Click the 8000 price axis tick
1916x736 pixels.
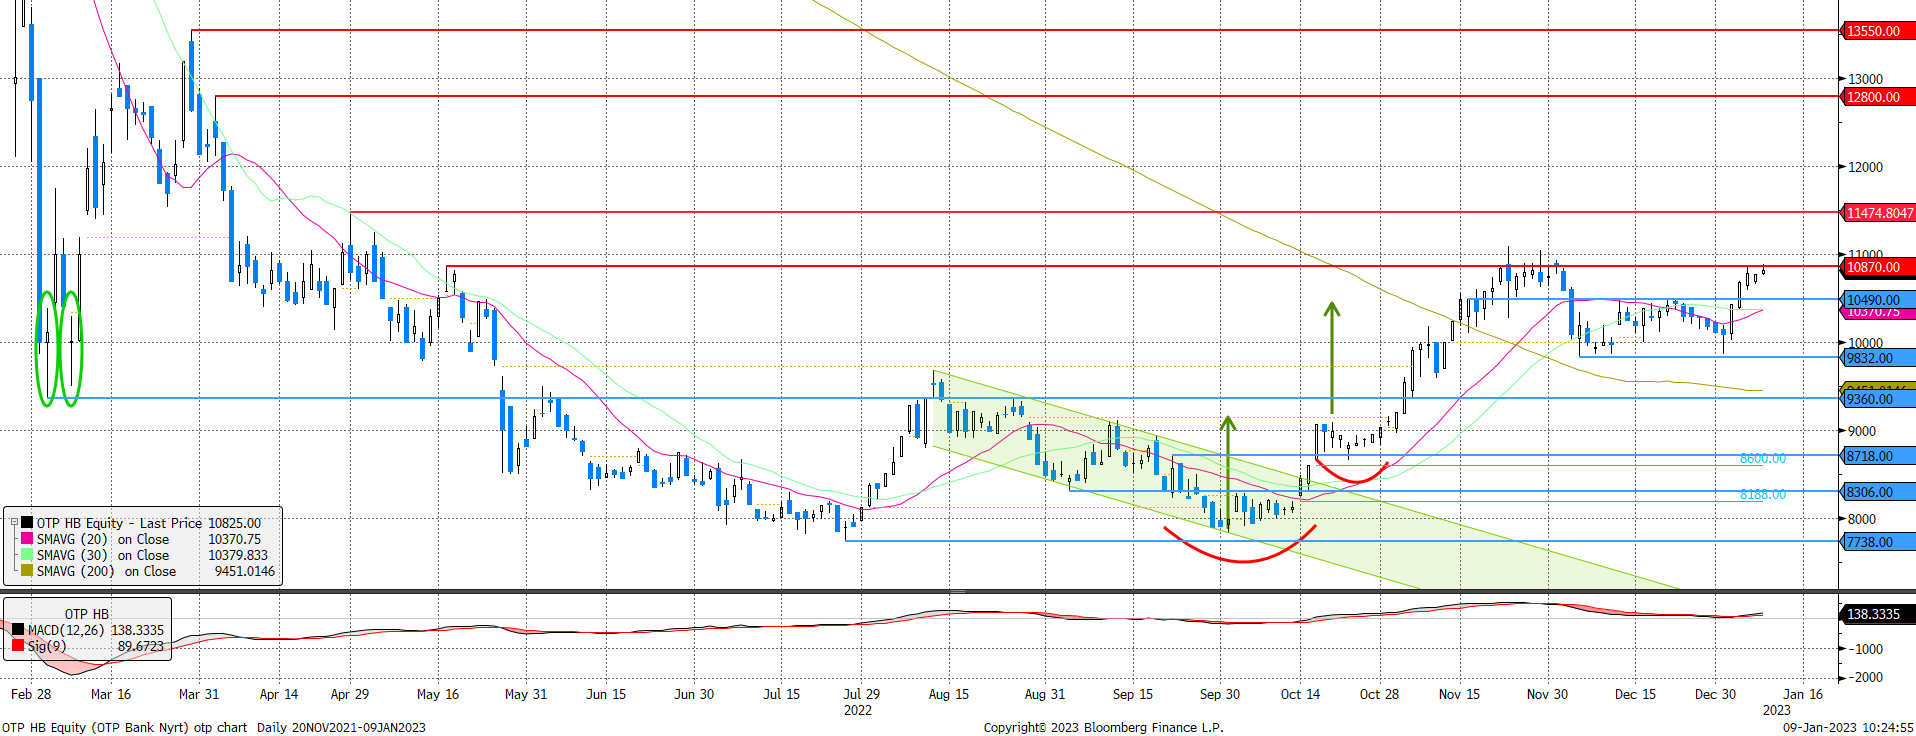(x=1862, y=519)
